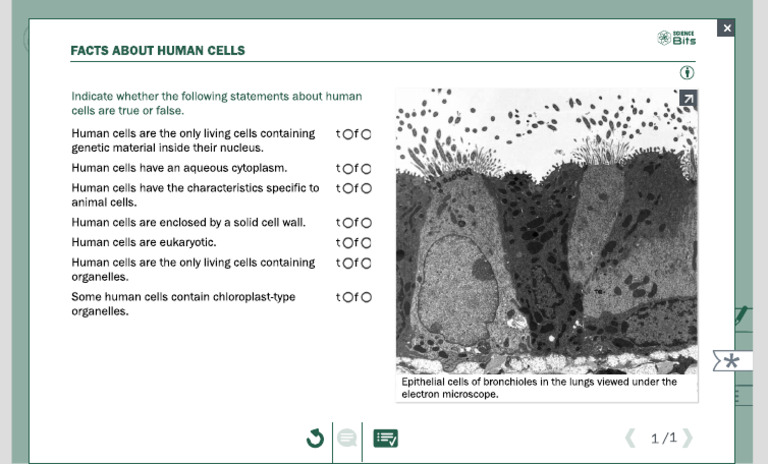Mark 'Human cells are eukaryotic' as true
The width and height of the screenshot is (768, 464).
347,243
